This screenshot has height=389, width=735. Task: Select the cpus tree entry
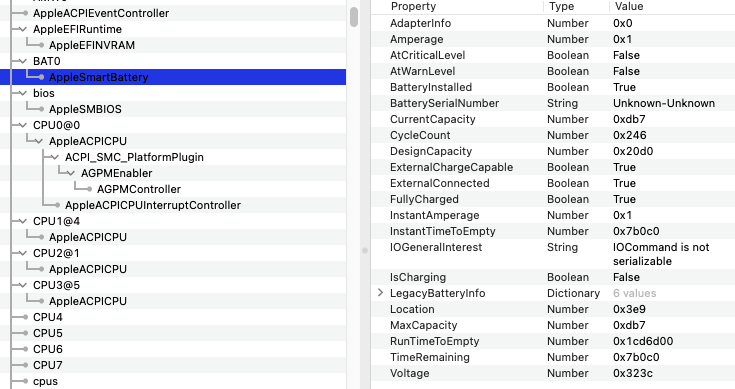pyautogui.click(x=45, y=381)
